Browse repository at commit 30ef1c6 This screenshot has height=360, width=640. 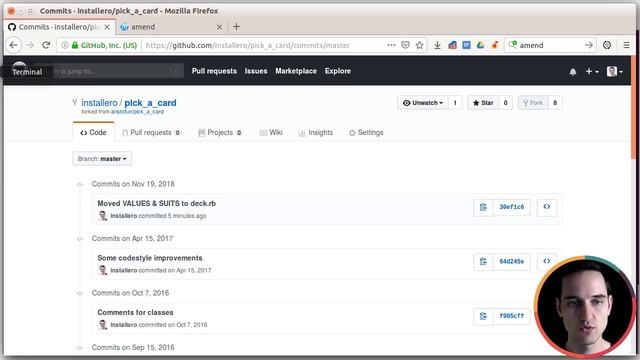coord(547,207)
